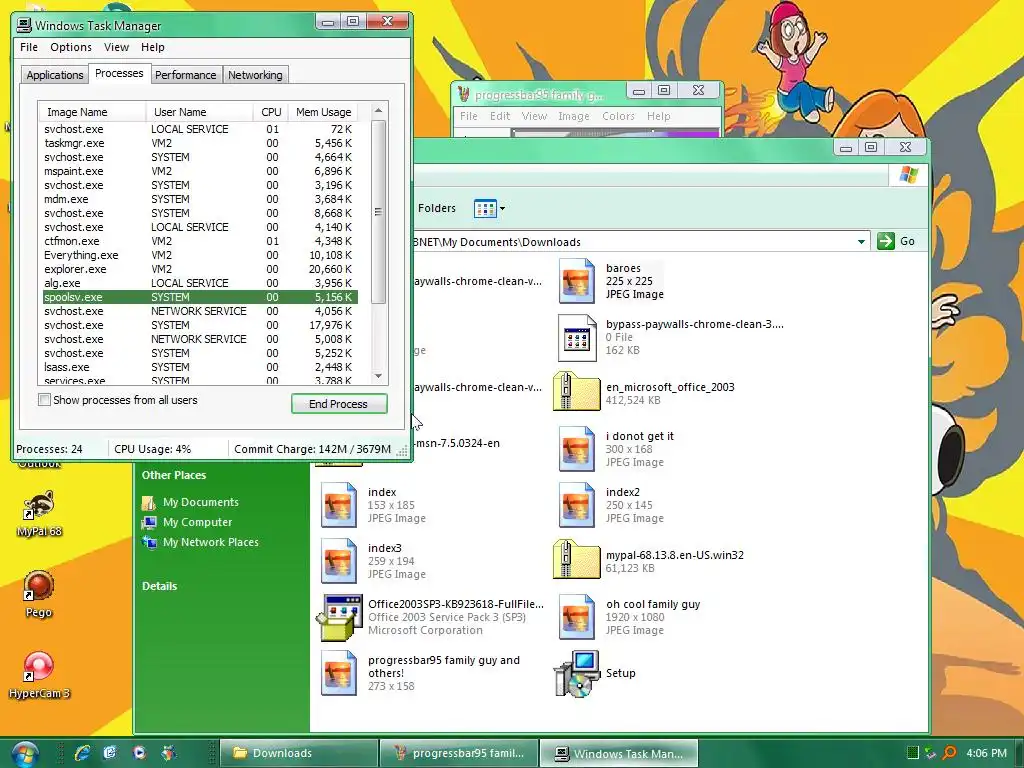
Task: Sort processes by User Name column
Action: [x=199, y=112]
